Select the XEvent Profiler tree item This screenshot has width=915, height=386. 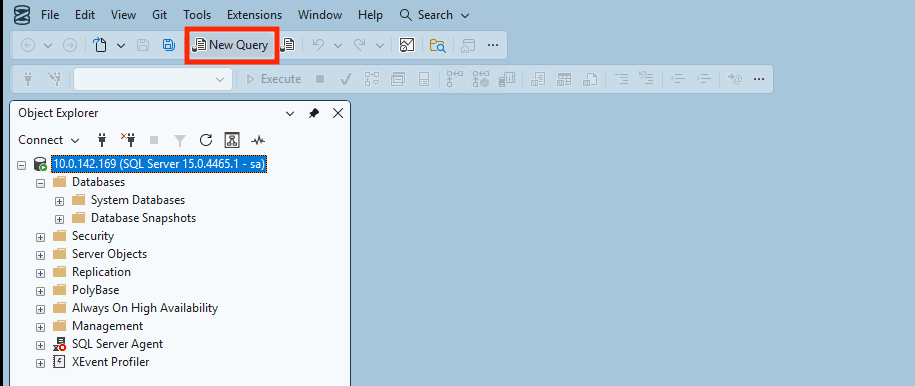110,362
